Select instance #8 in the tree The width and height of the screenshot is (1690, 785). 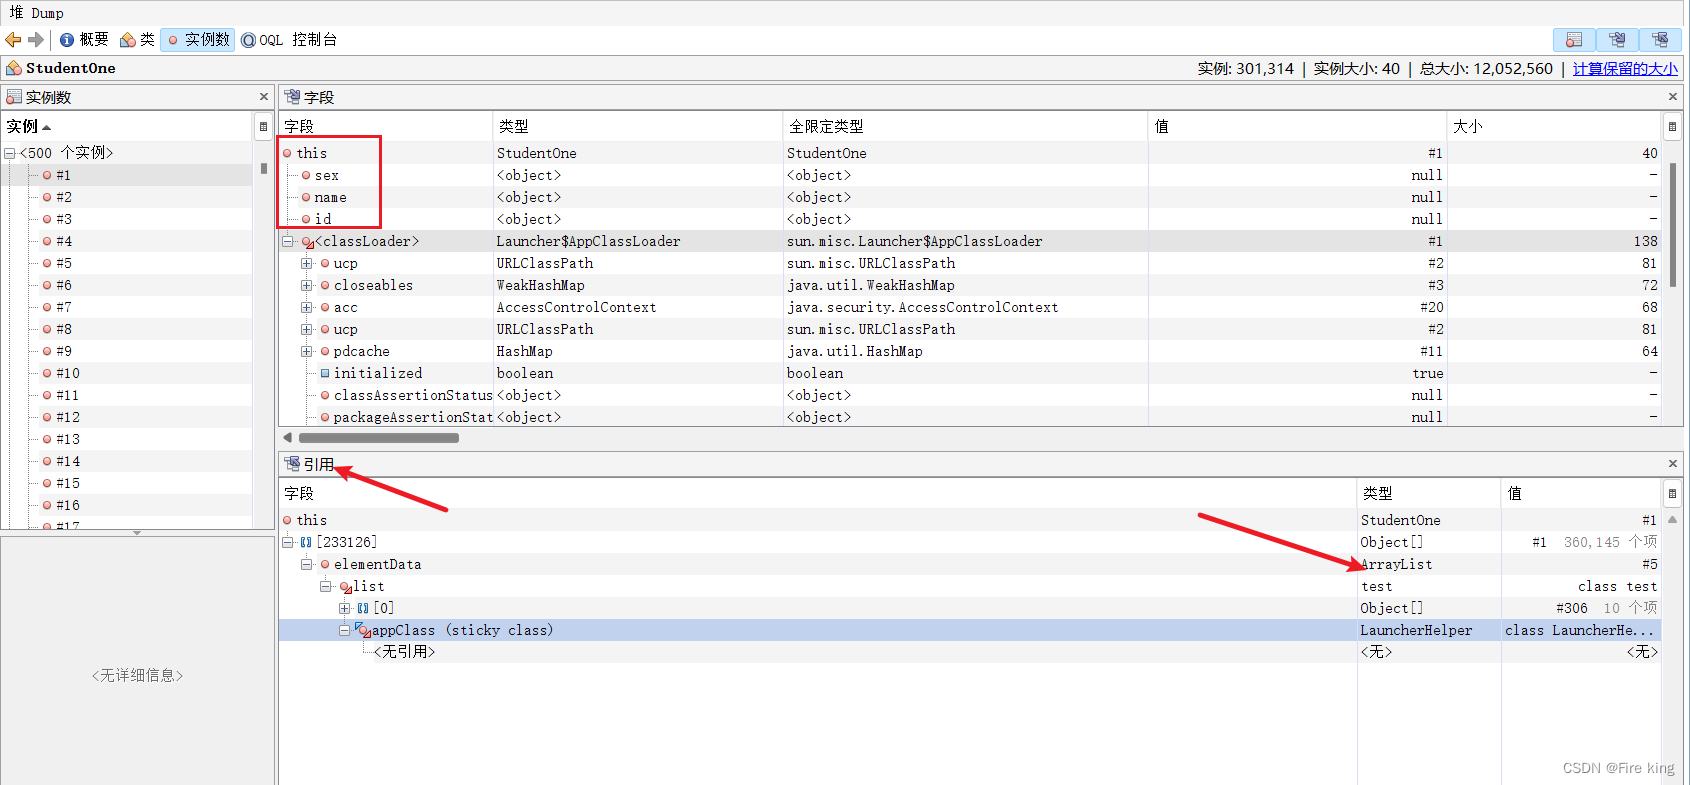[64, 329]
